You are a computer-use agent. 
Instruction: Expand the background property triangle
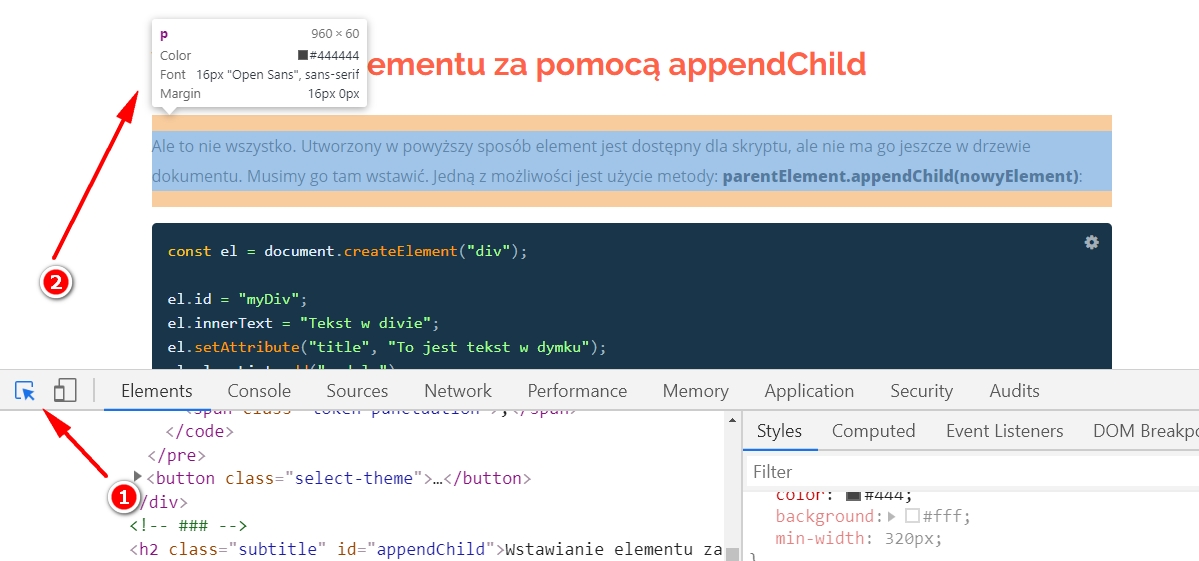(x=892, y=516)
